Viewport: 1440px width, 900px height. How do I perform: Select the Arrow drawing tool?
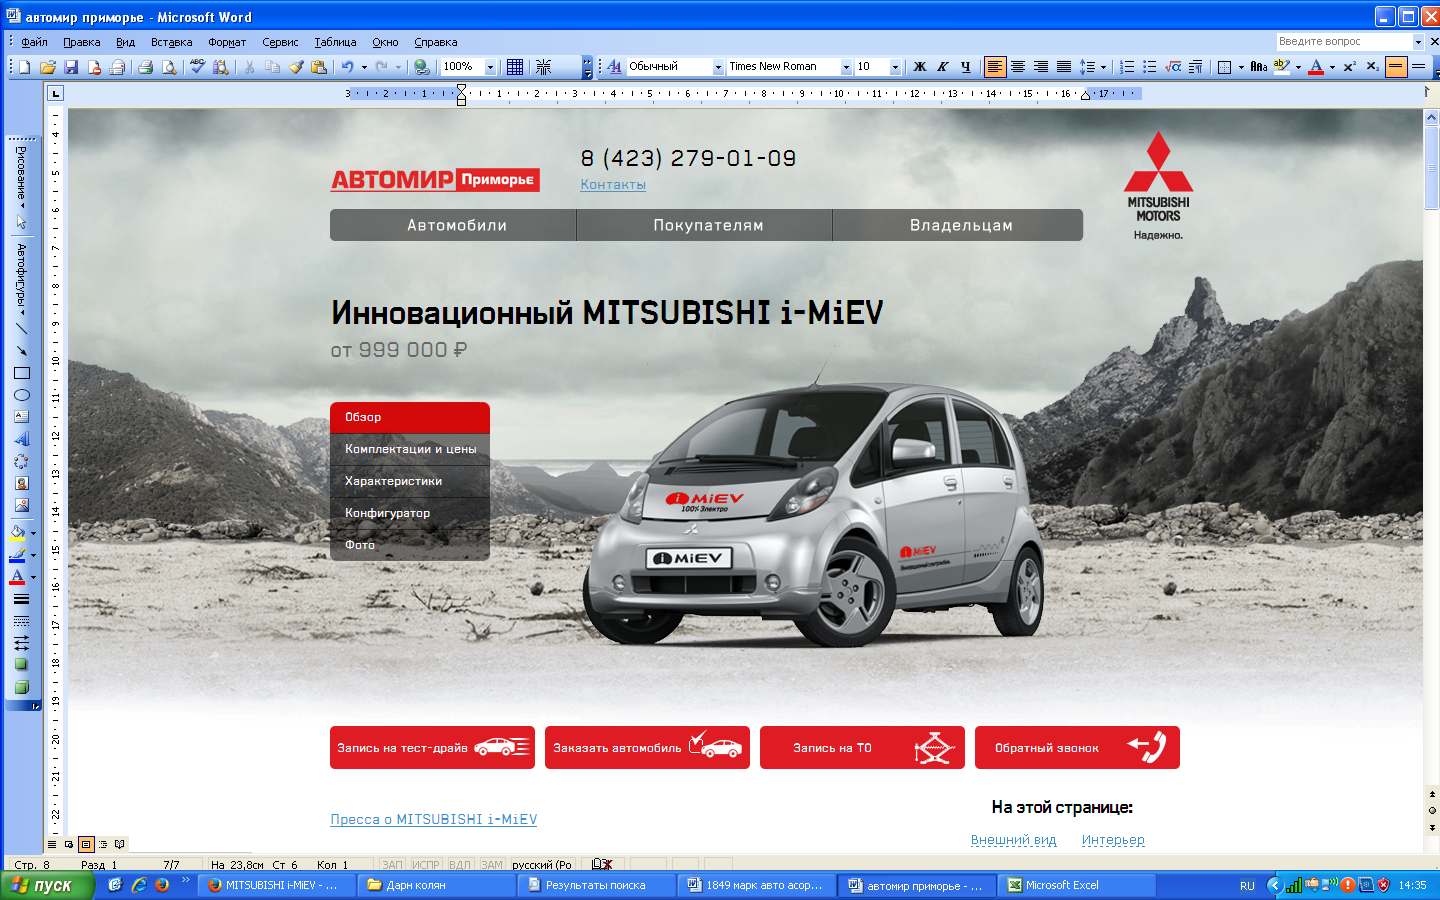pos(21,350)
